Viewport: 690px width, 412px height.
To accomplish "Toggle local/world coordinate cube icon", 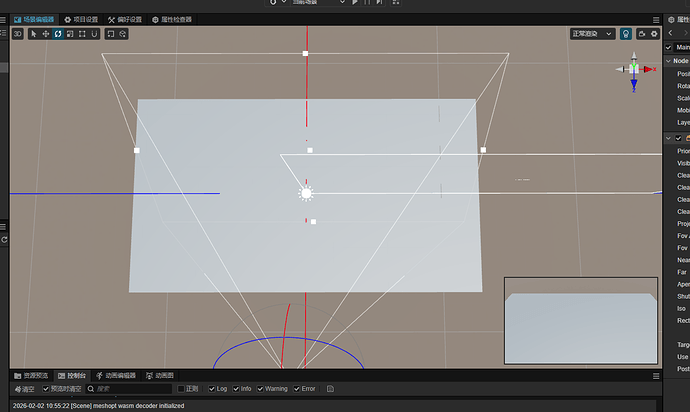I will 123,34.
